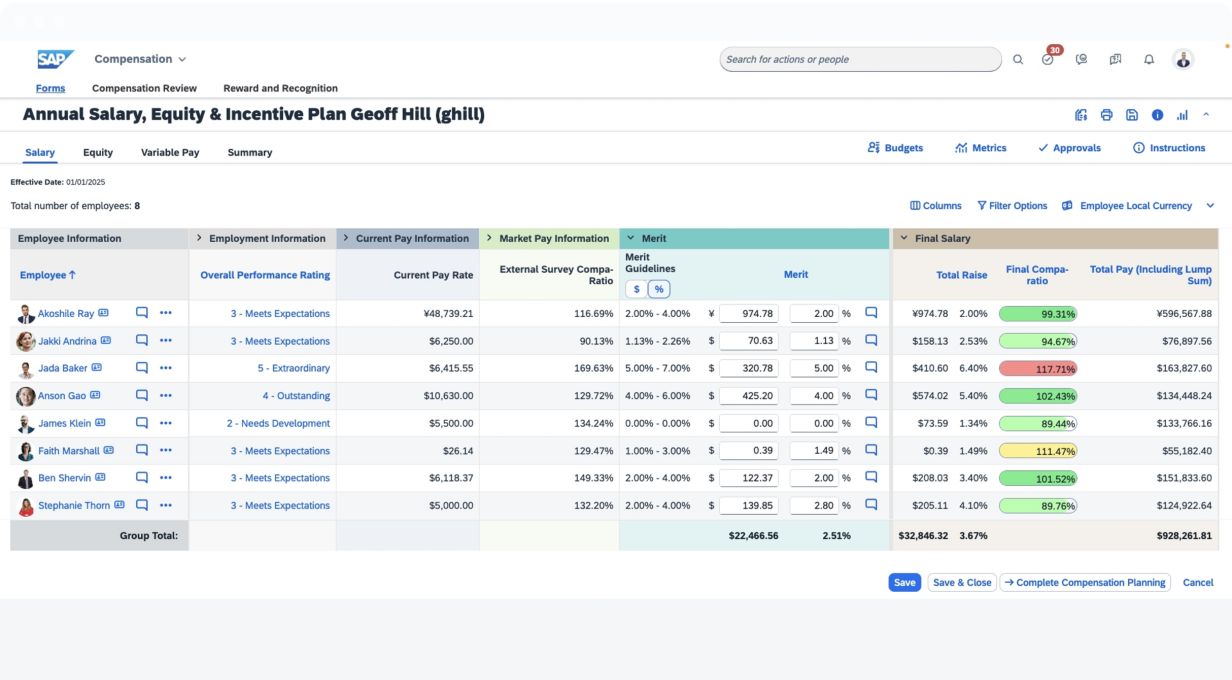Screen dimensions: 1232x680
Task: Click Jada Baker's red 117.71% compa-ratio indicator
Action: 1037,368
